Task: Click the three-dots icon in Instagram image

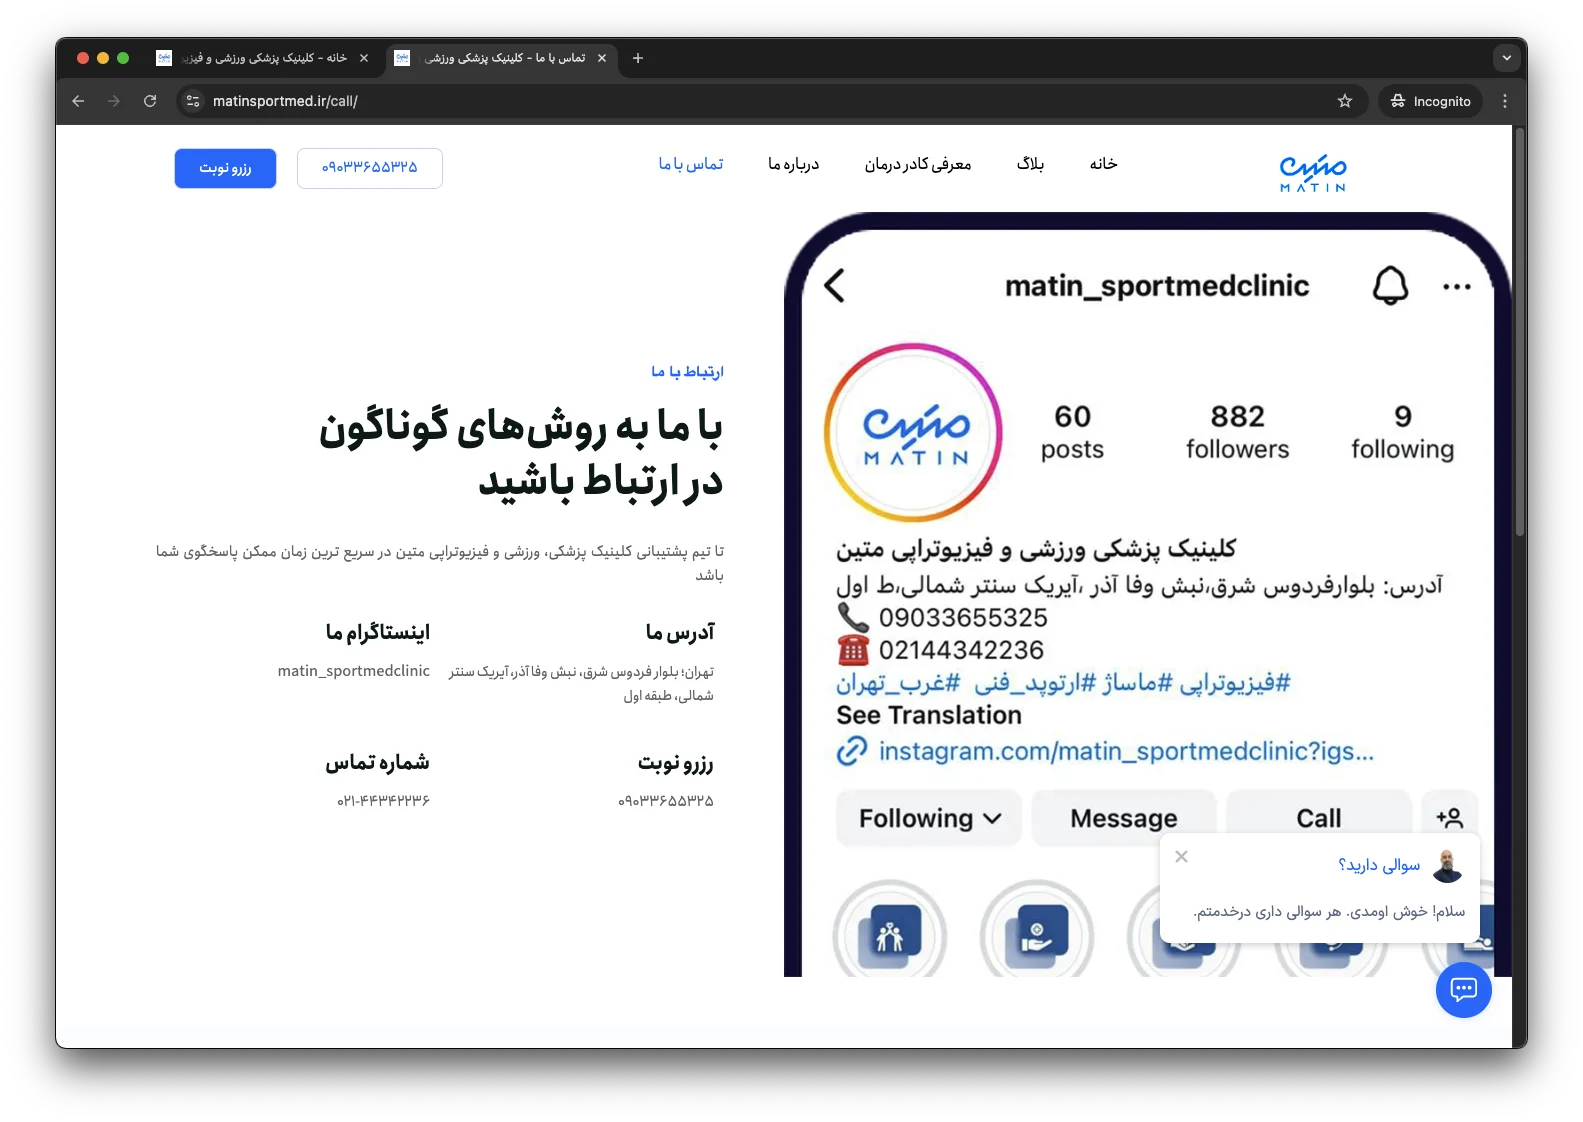Action: click(x=1456, y=287)
